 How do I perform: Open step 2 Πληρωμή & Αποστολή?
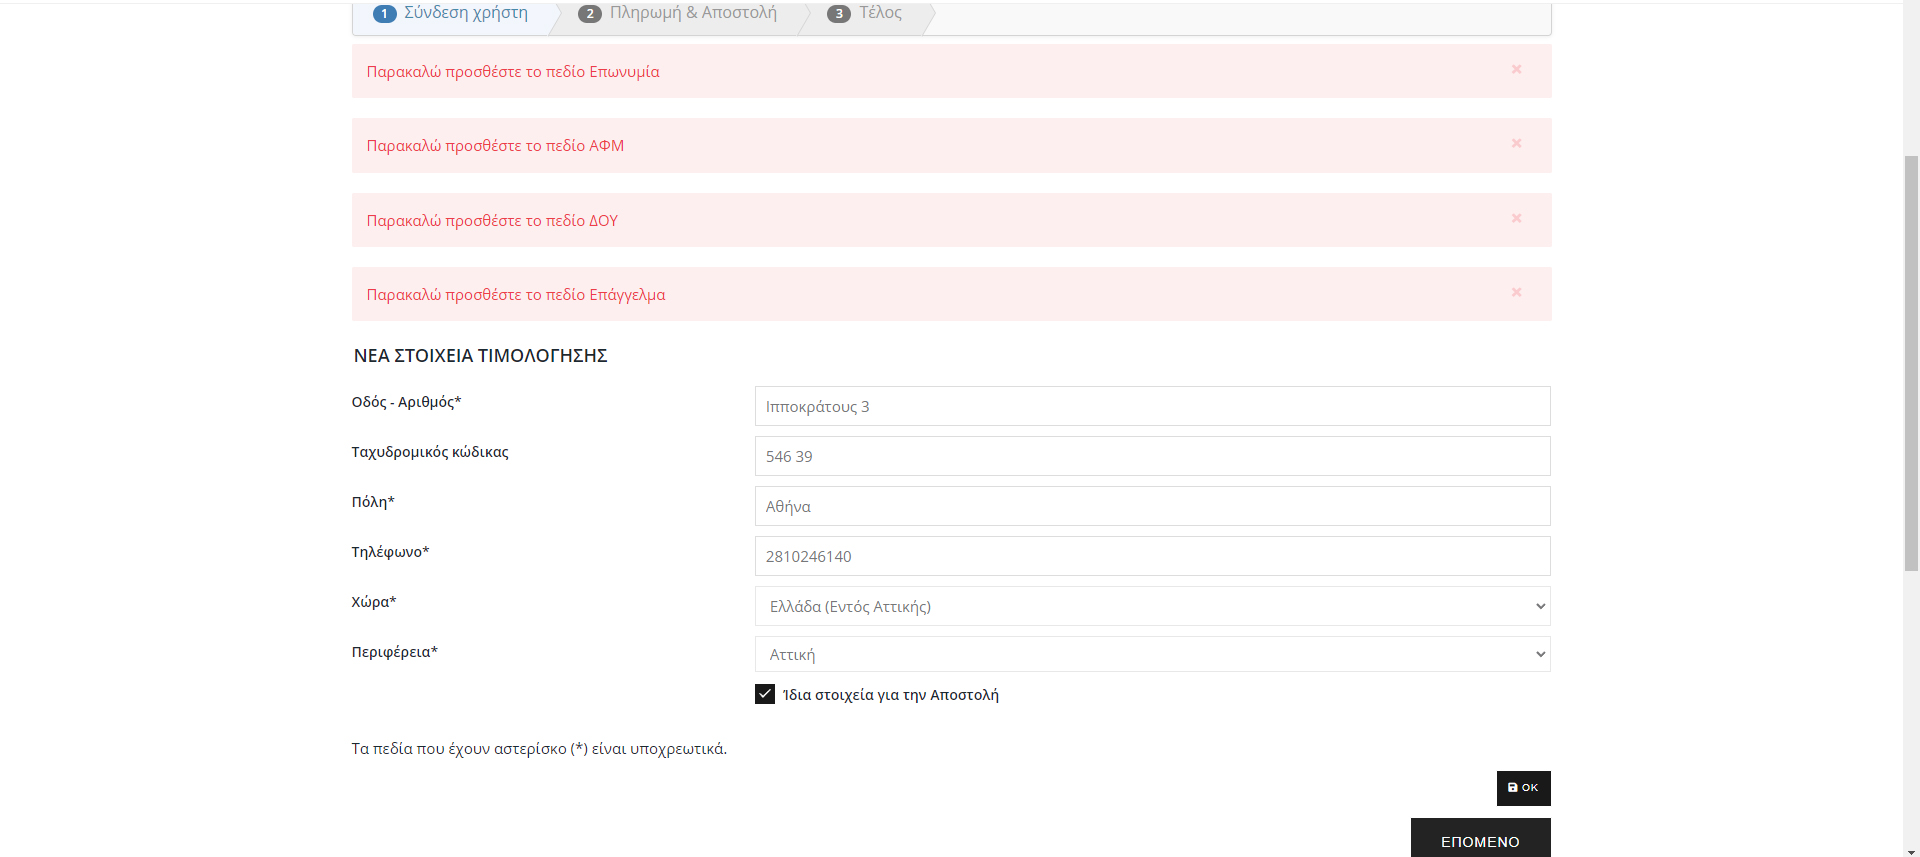pyautogui.click(x=678, y=13)
